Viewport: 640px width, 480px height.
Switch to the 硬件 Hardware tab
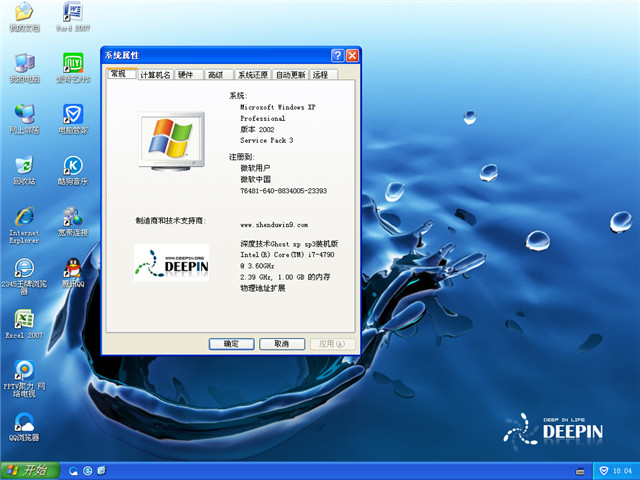click(189, 75)
